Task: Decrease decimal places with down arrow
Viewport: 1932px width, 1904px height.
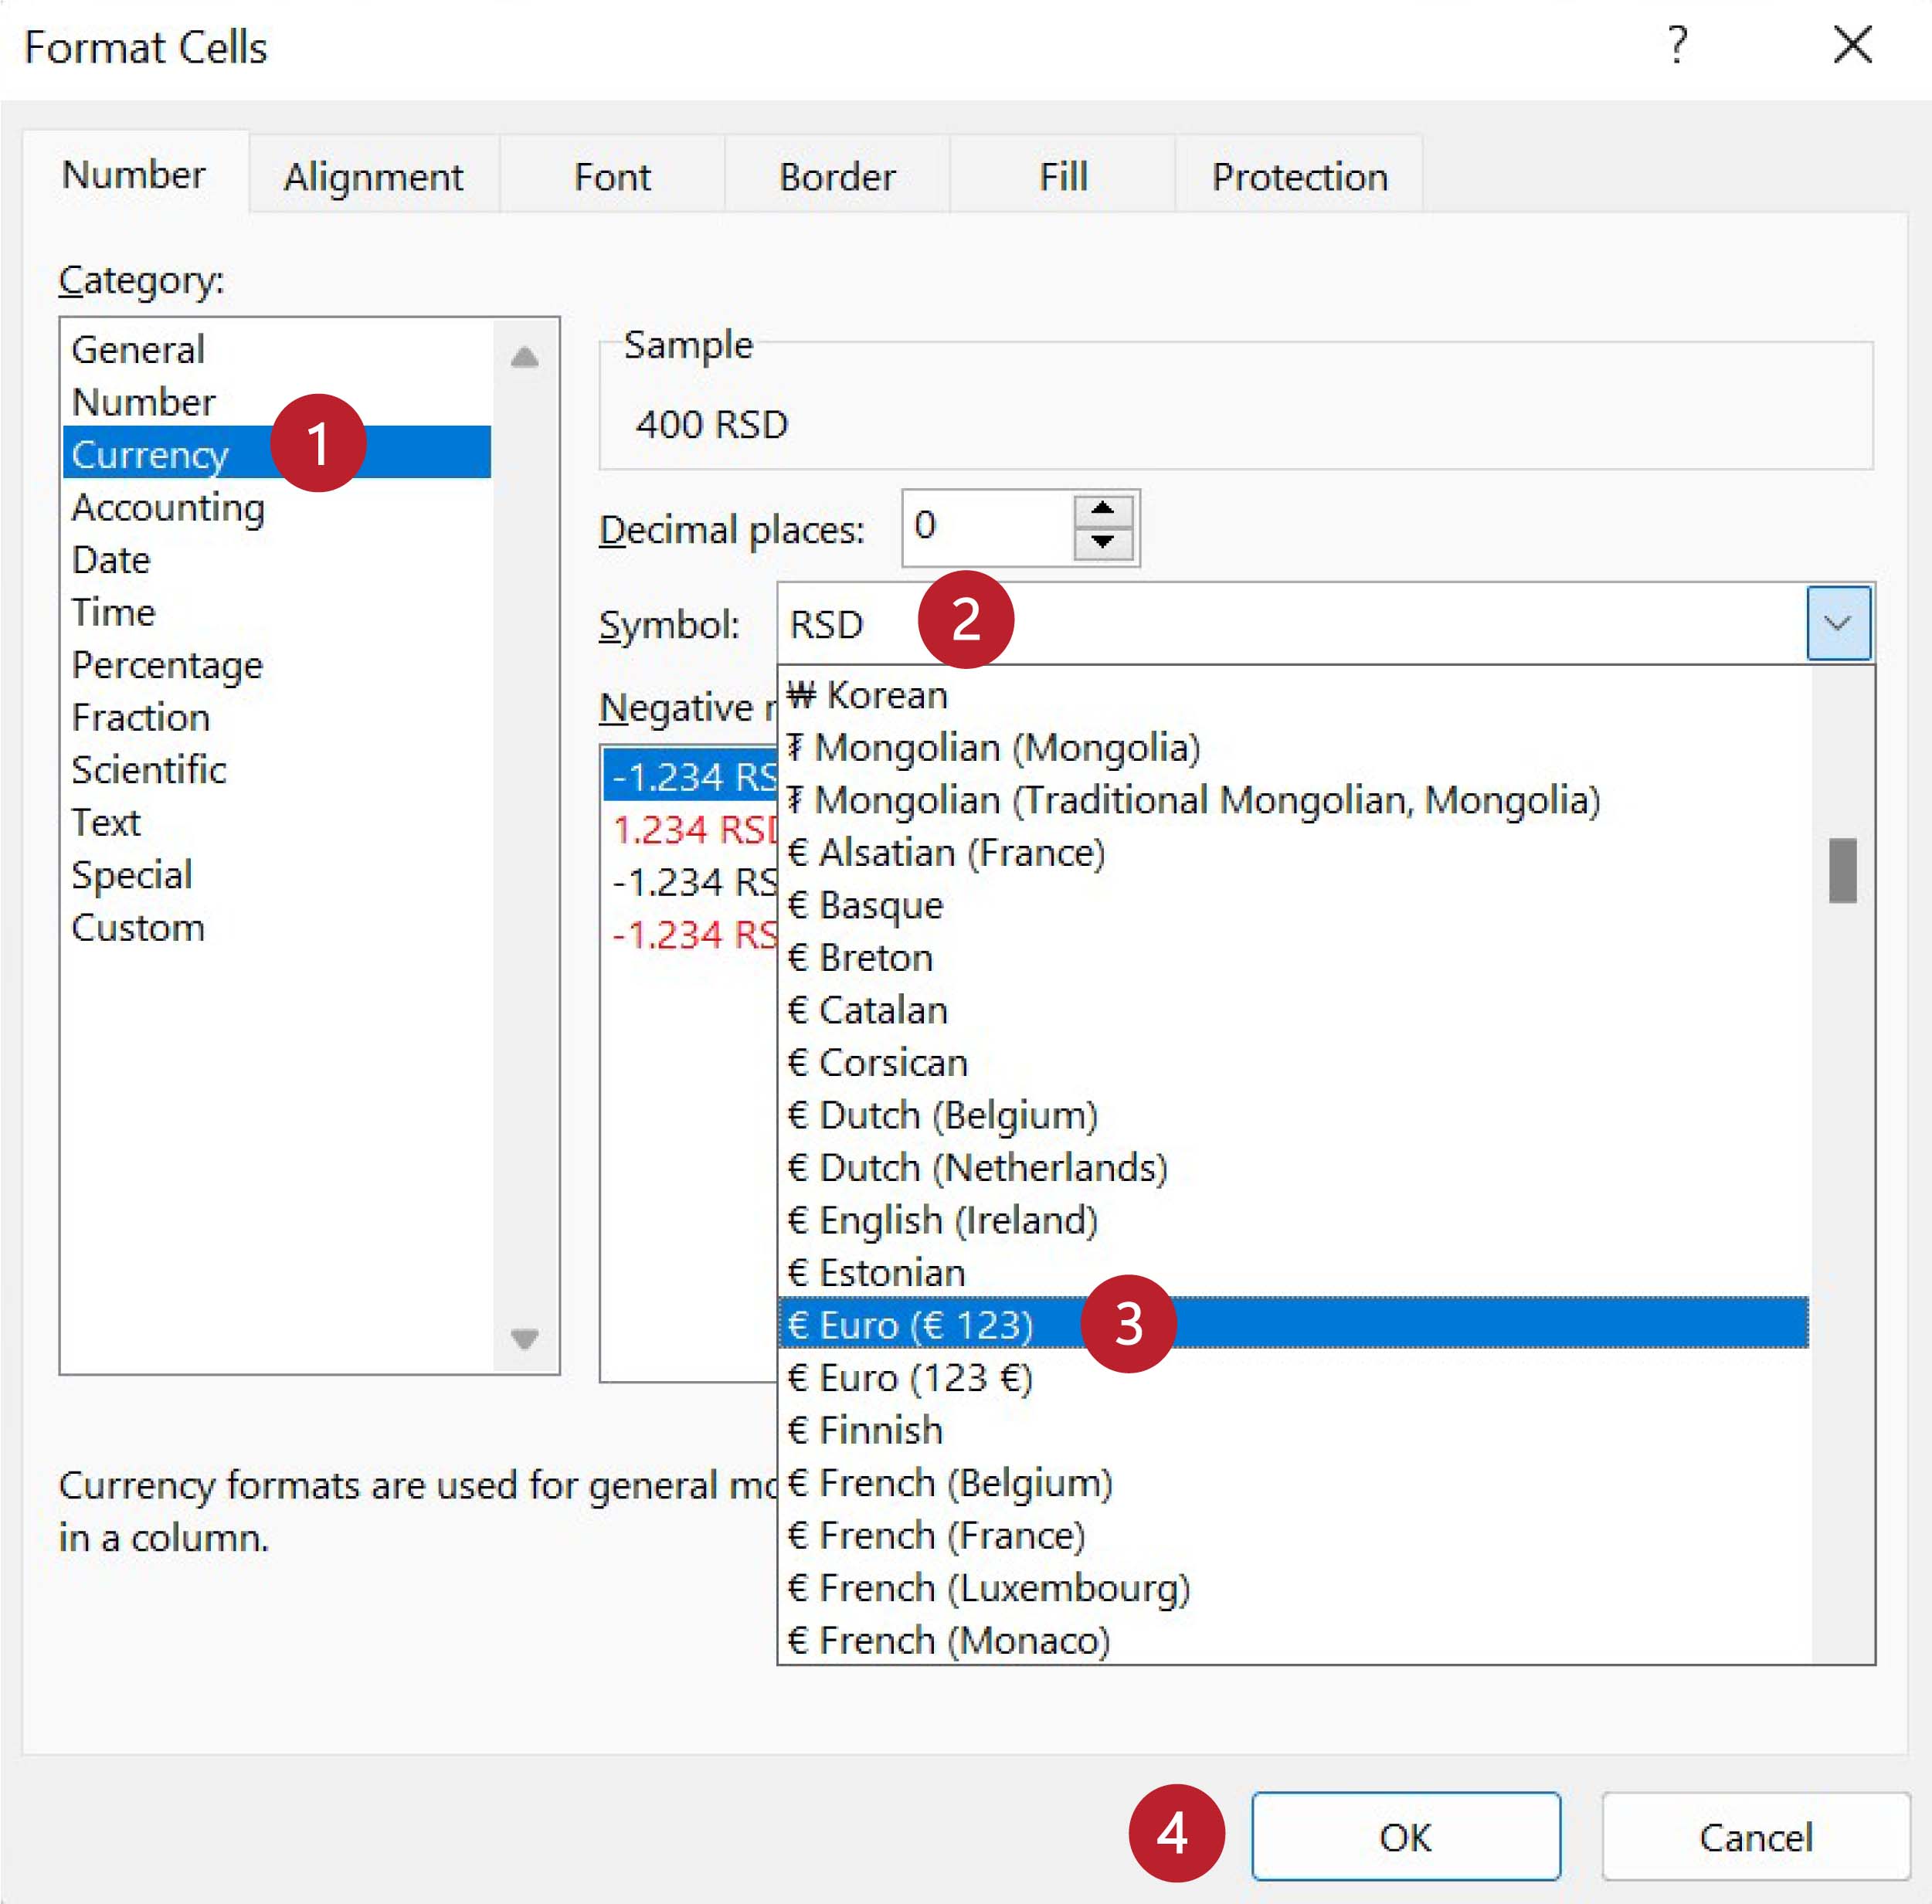Action: [1102, 542]
